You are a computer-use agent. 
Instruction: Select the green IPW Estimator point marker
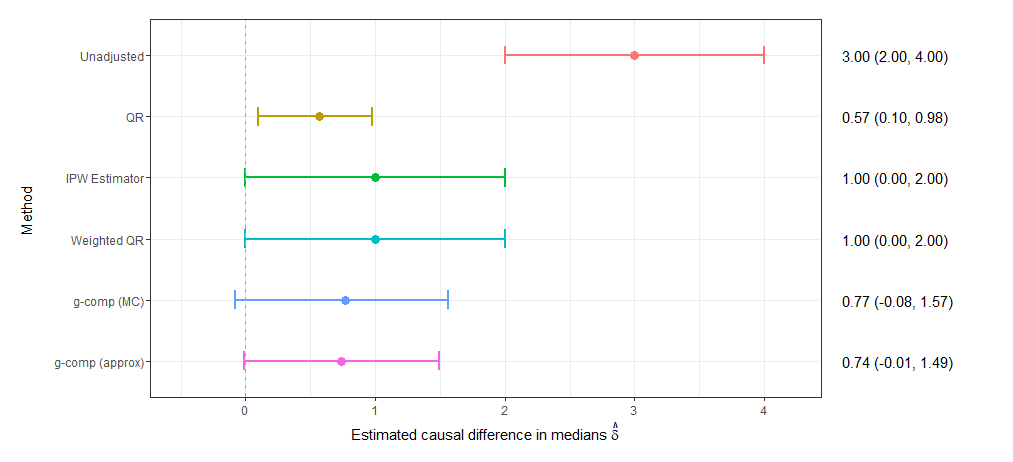tap(375, 178)
